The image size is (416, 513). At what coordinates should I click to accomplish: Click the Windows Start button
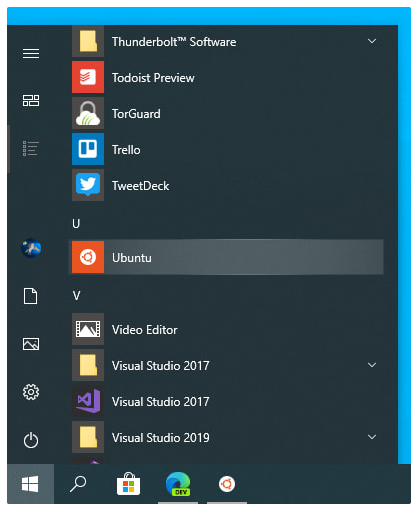(x=30, y=484)
